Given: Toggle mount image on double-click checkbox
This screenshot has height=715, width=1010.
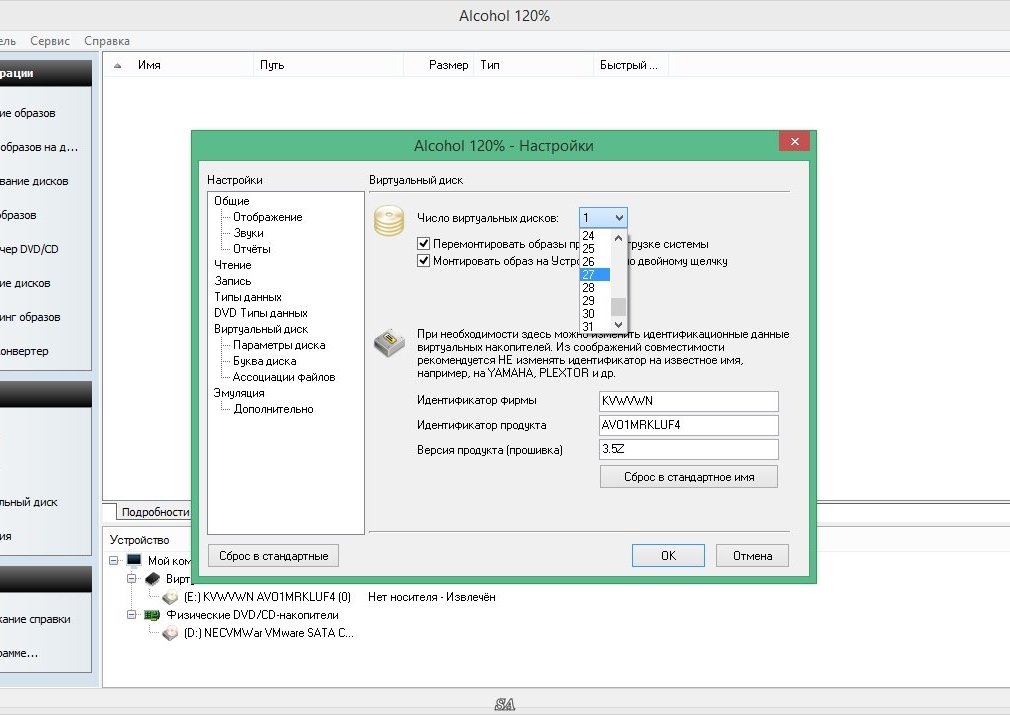Looking at the screenshot, I should [423, 261].
